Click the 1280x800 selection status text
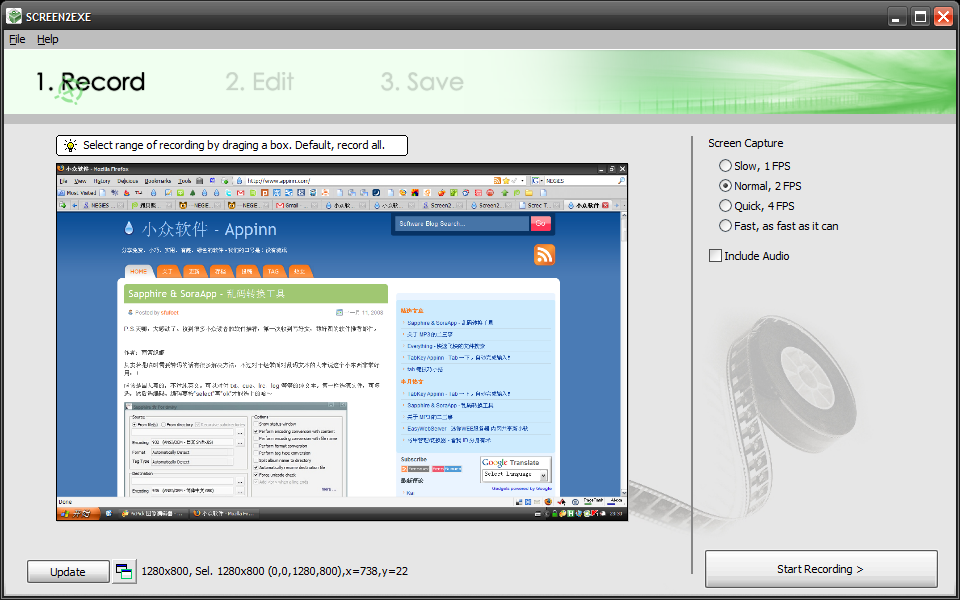The image size is (960, 600). point(274,572)
